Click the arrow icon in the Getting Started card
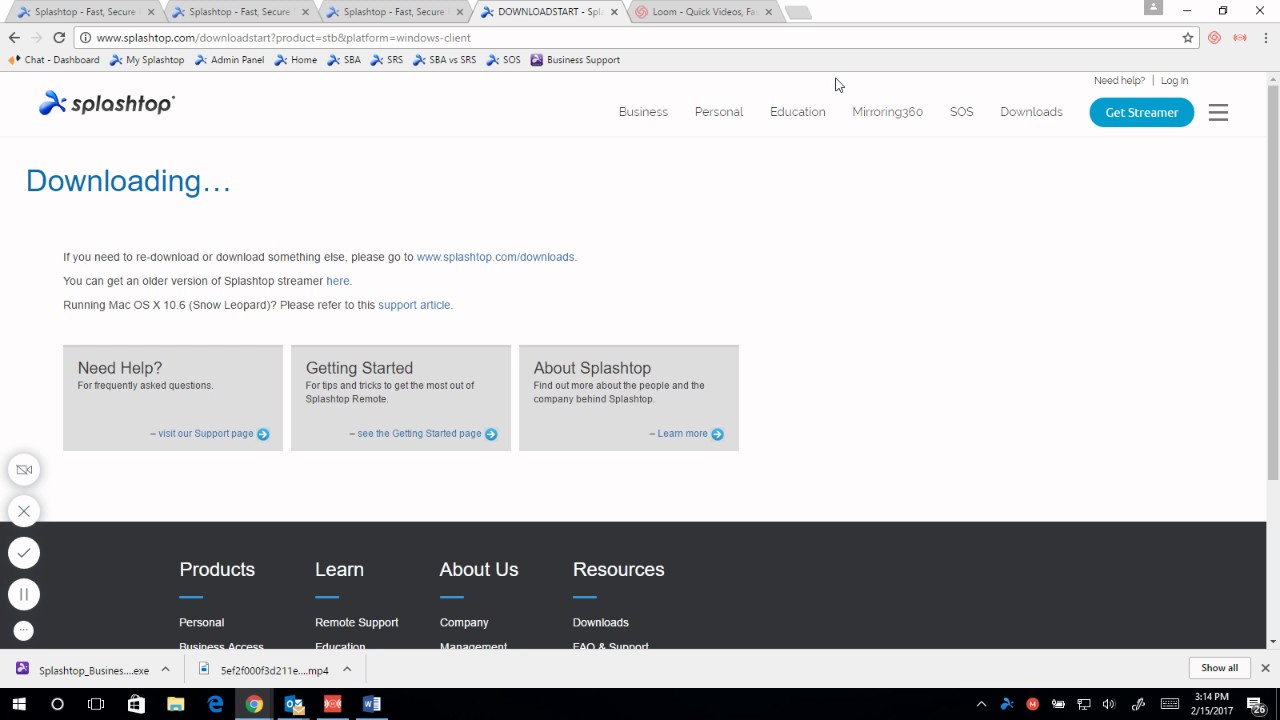The width and height of the screenshot is (1280, 720). pyautogui.click(x=491, y=434)
